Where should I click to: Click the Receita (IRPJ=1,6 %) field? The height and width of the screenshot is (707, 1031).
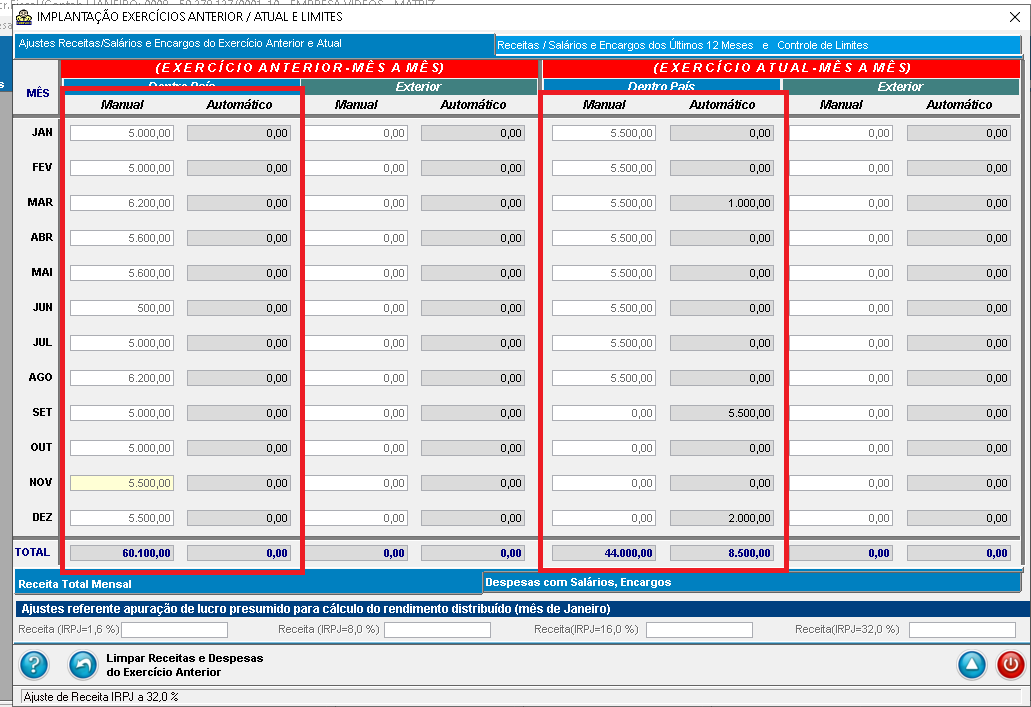click(x=174, y=629)
